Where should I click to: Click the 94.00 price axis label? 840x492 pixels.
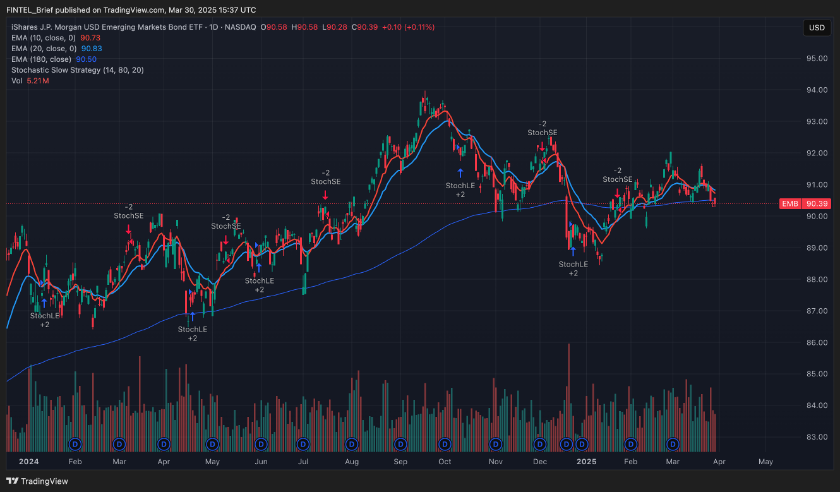(x=816, y=90)
